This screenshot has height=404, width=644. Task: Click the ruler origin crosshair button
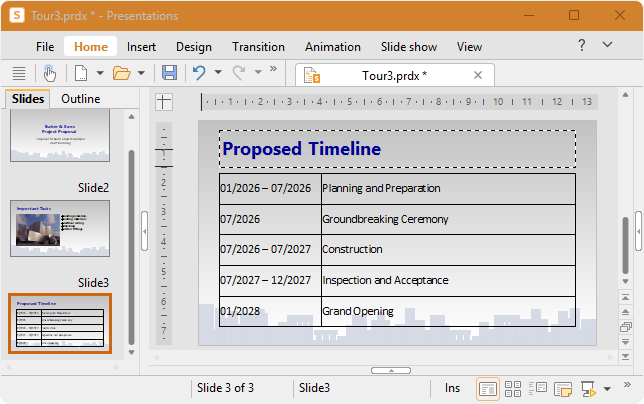163,101
